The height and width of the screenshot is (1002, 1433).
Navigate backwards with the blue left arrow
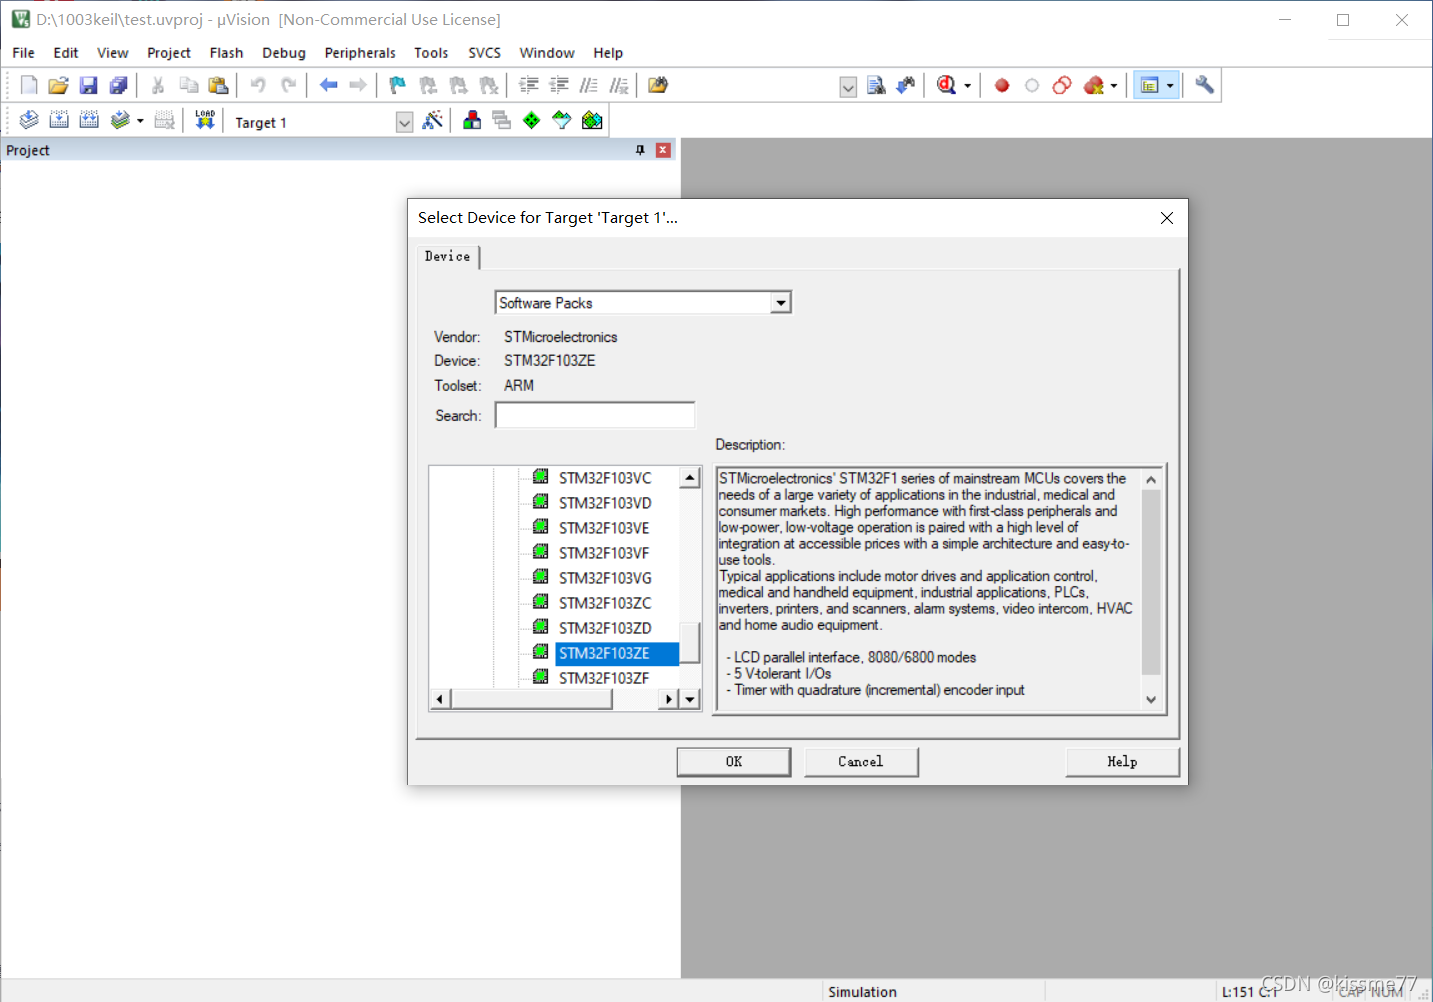(328, 85)
